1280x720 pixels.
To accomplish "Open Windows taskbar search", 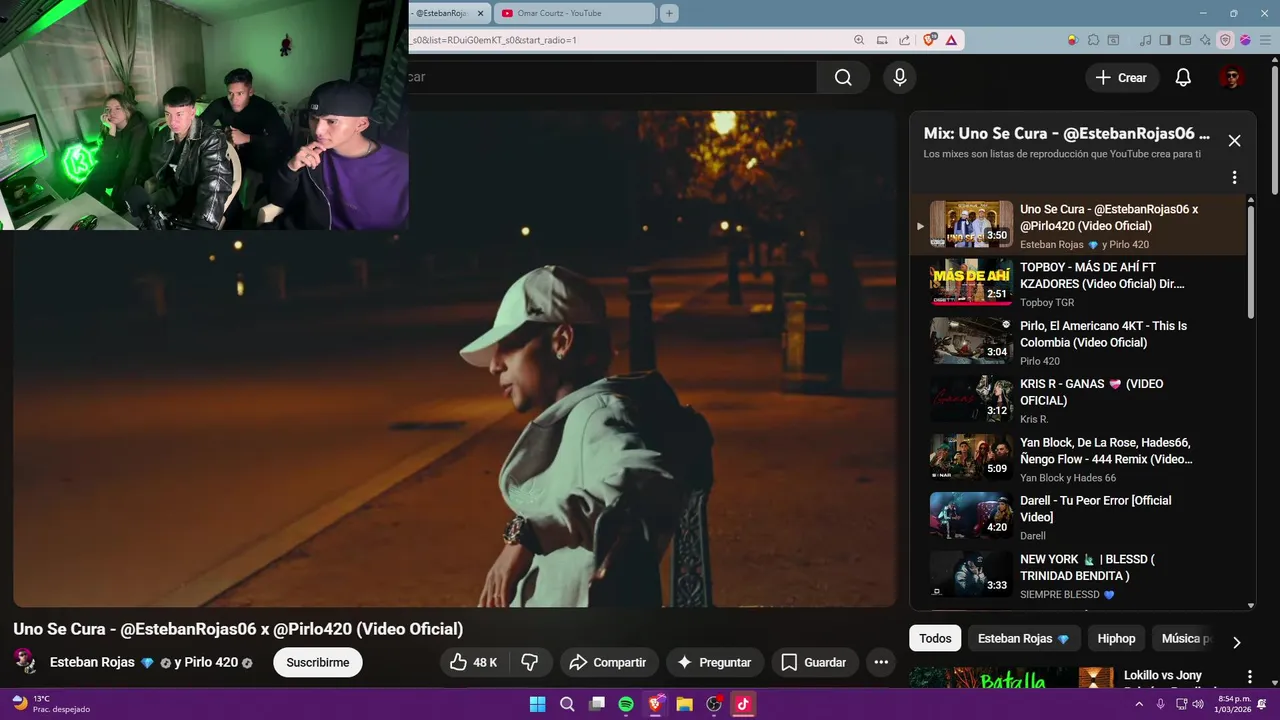I will [567, 704].
